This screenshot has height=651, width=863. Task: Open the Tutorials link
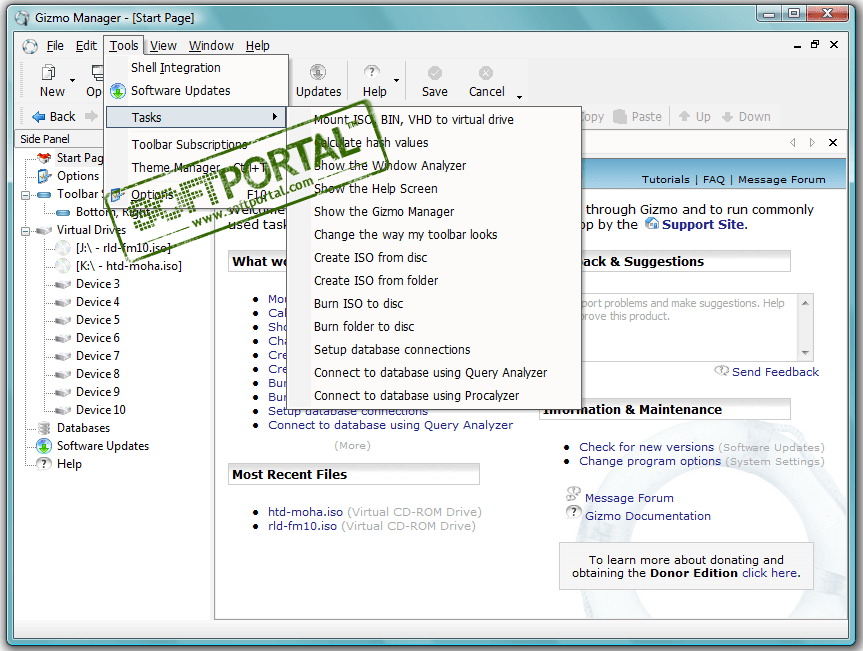[x=665, y=179]
